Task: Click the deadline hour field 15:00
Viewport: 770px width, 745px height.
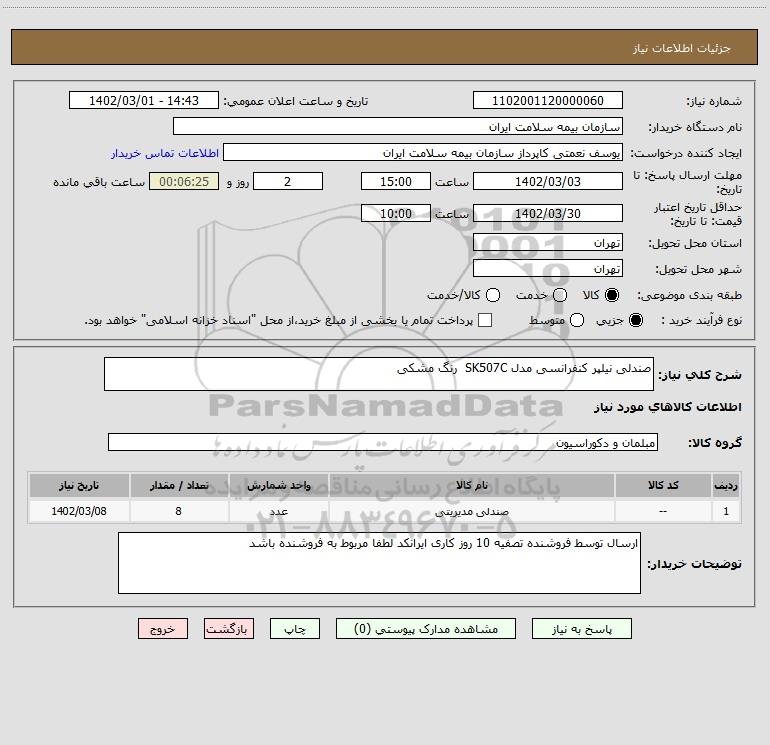Action: tap(396, 181)
